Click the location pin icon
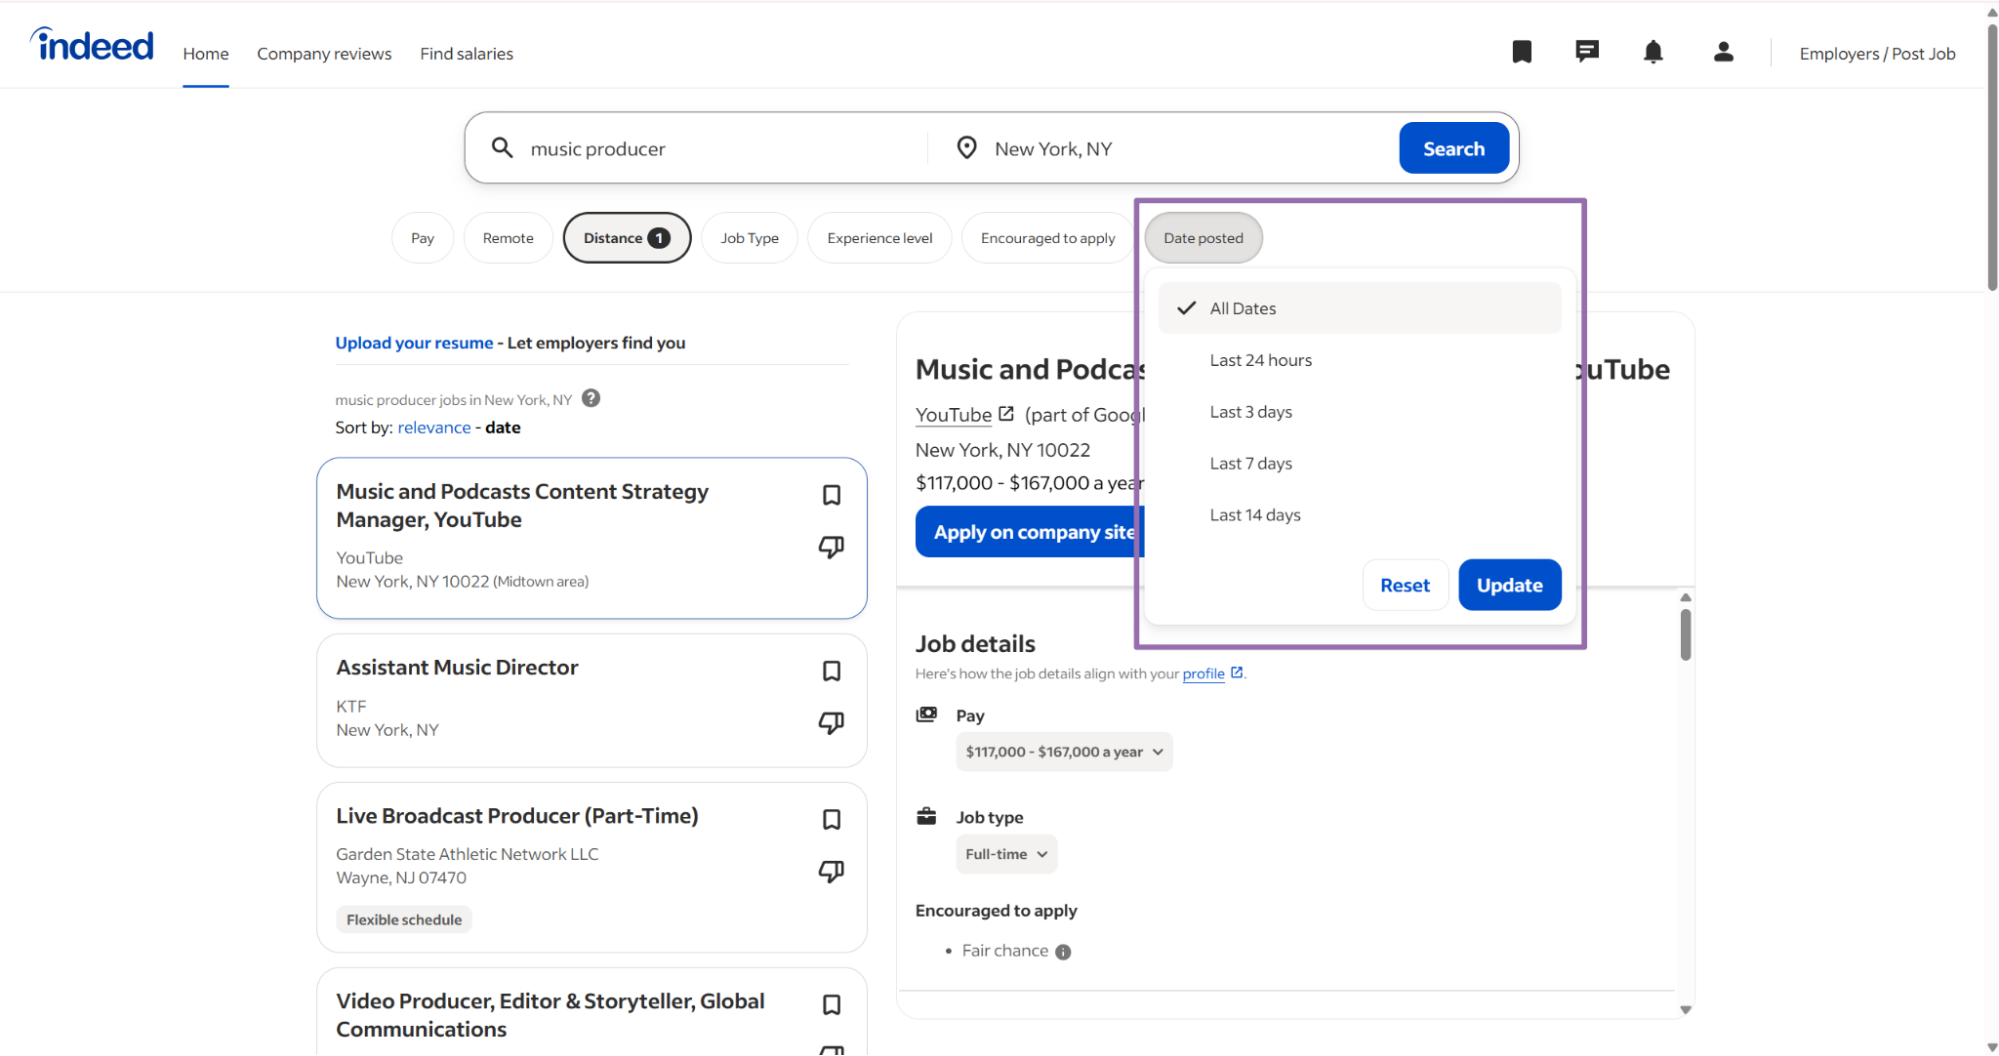Screen dimensions: 1999x1056 [966, 148]
